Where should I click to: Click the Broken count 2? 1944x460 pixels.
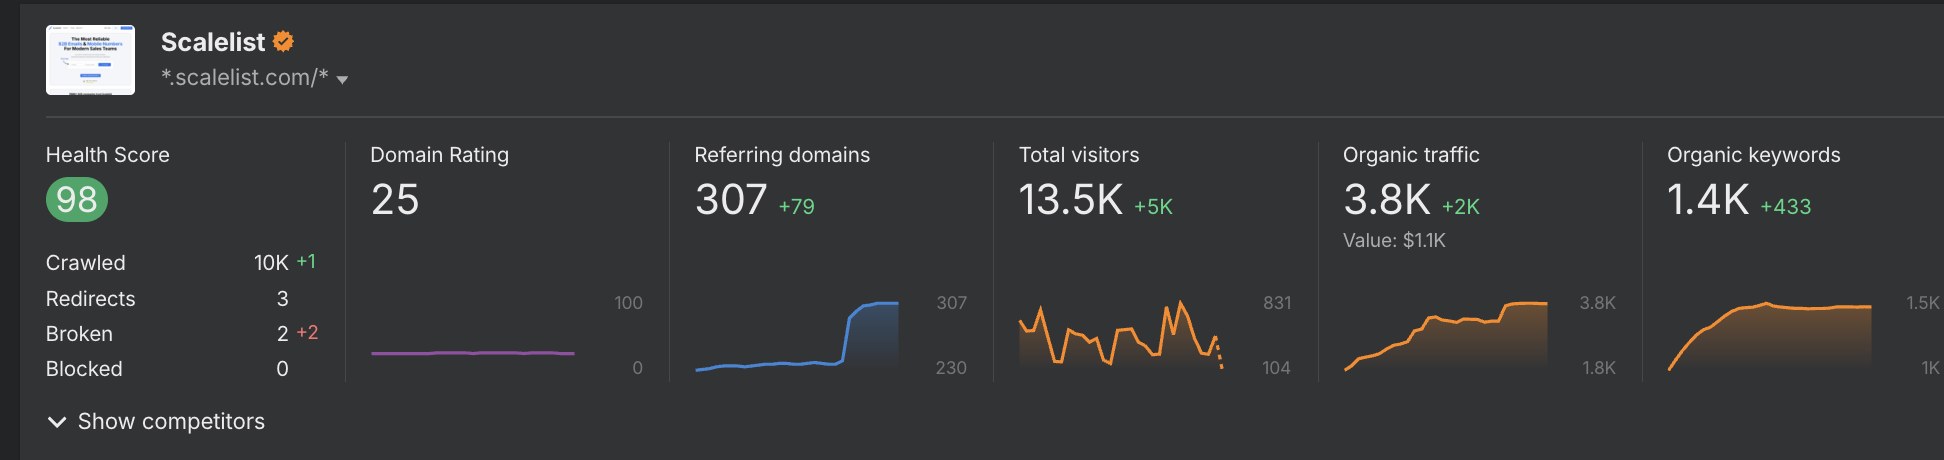click(x=283, y=334)
